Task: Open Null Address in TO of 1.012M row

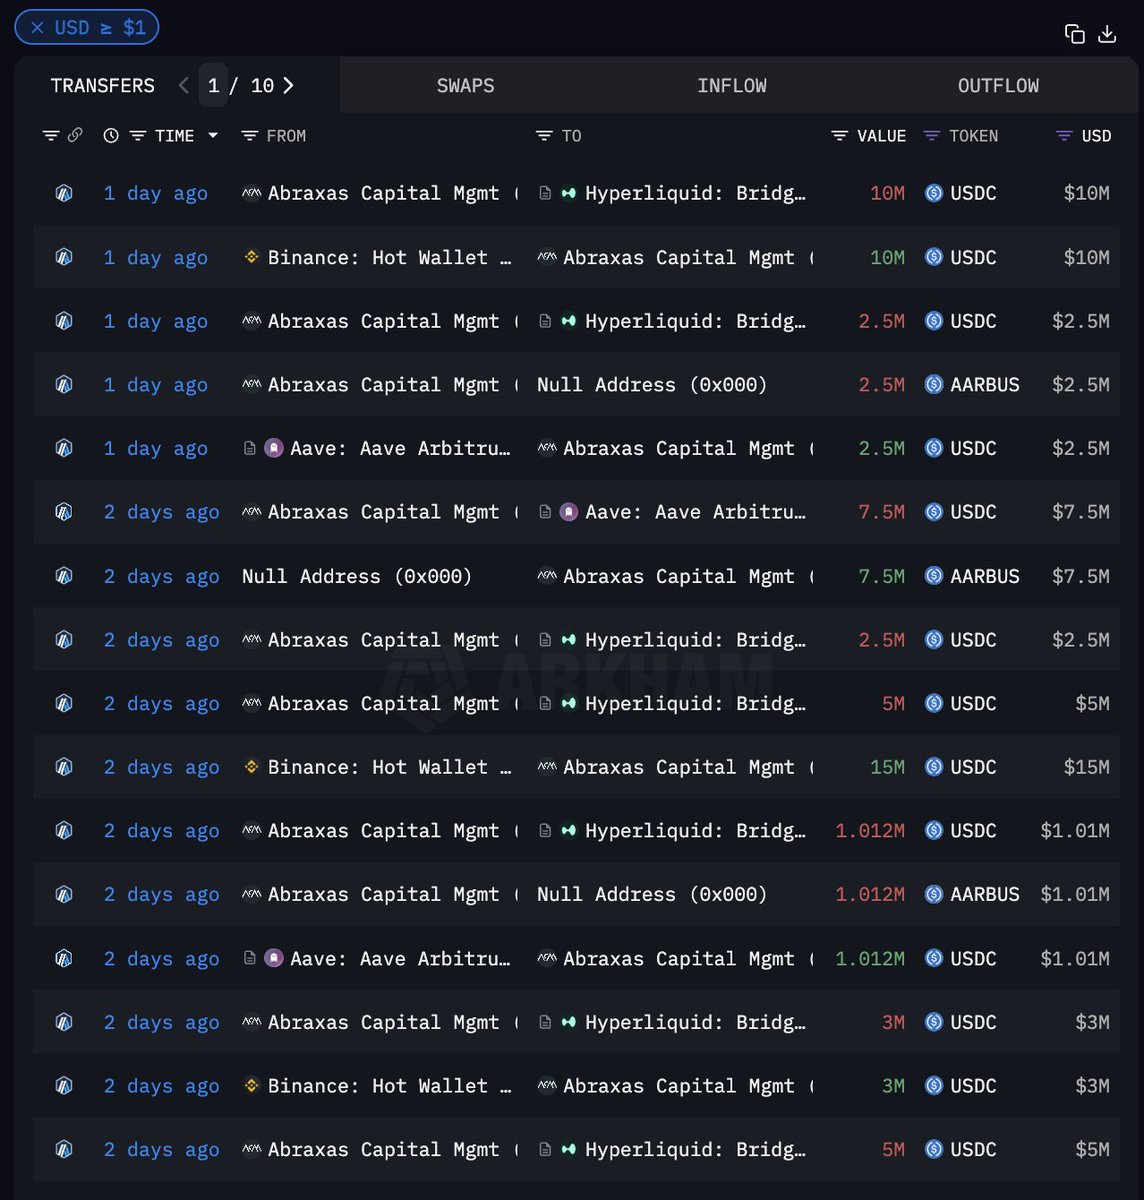Action: coord(652,894)
